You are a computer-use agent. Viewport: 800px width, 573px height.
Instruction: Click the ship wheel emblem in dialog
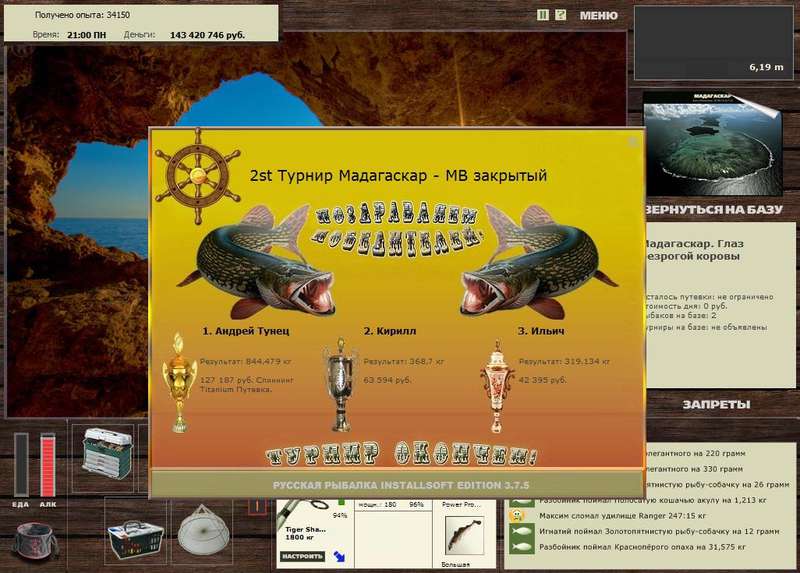tap(197, 176)
